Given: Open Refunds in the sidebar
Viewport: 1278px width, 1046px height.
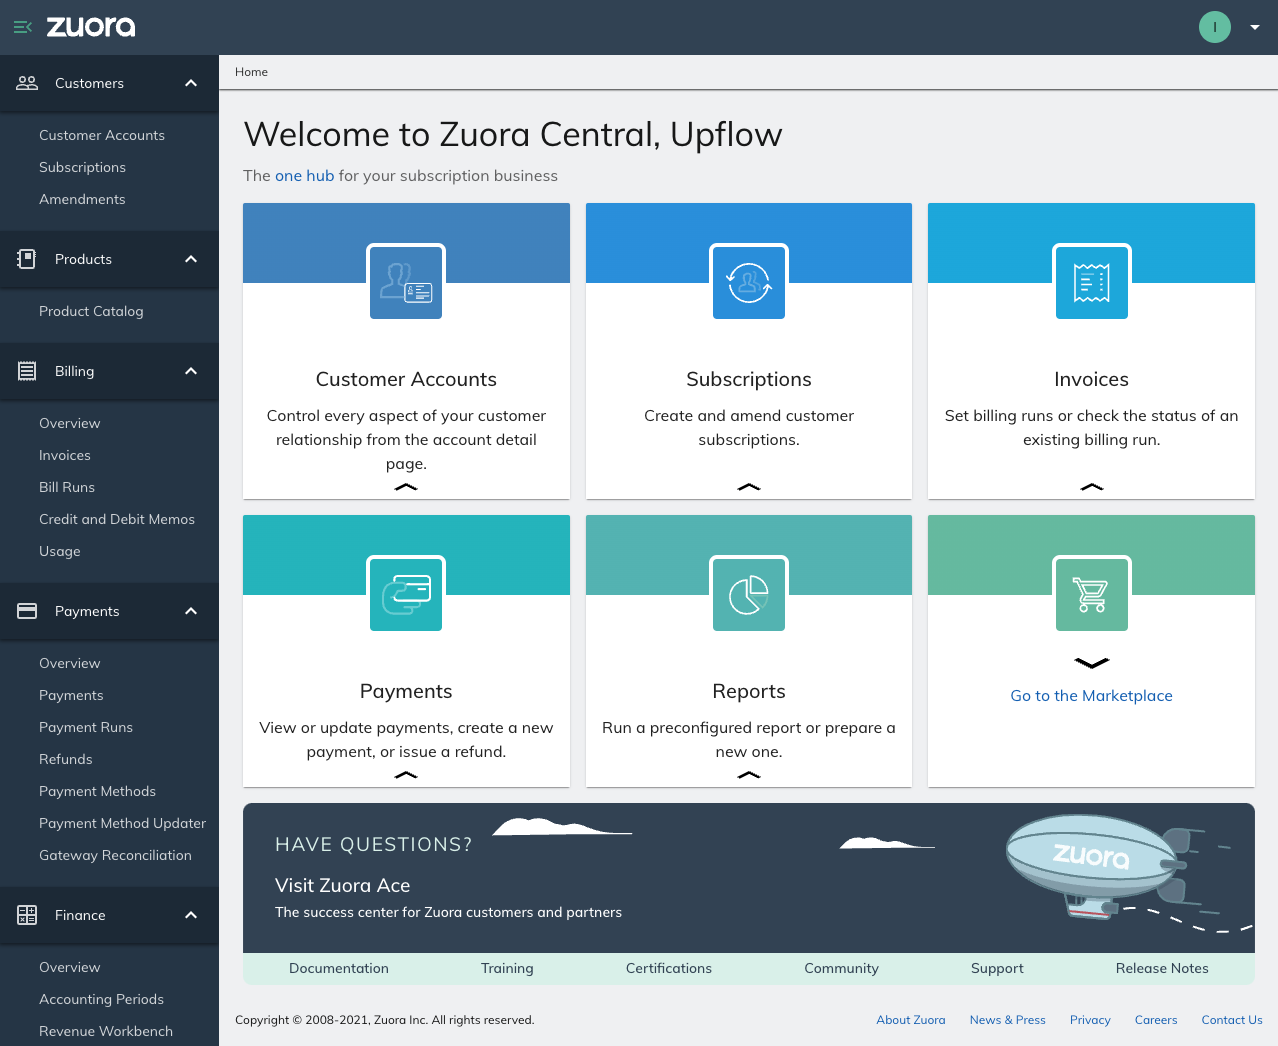Looking at the screenshot, I should click(x=66, y=759).
